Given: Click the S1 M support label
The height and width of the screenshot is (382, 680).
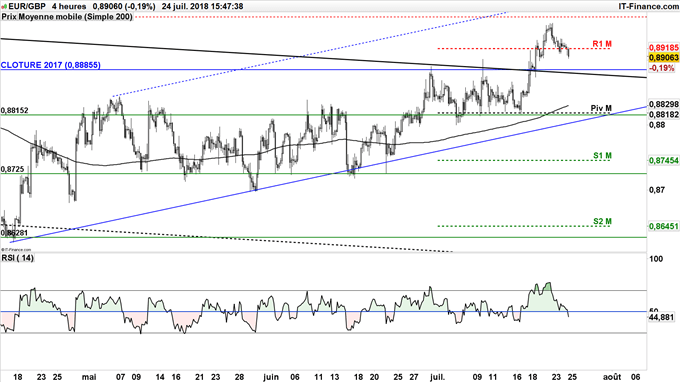Looking at the screenshot, I should click(602, 155).
